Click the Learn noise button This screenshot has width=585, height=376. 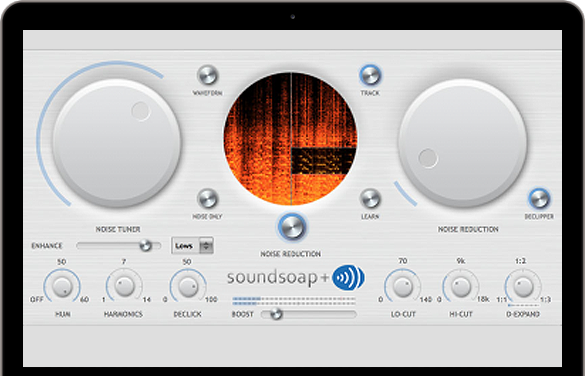[x=370, y=199]
